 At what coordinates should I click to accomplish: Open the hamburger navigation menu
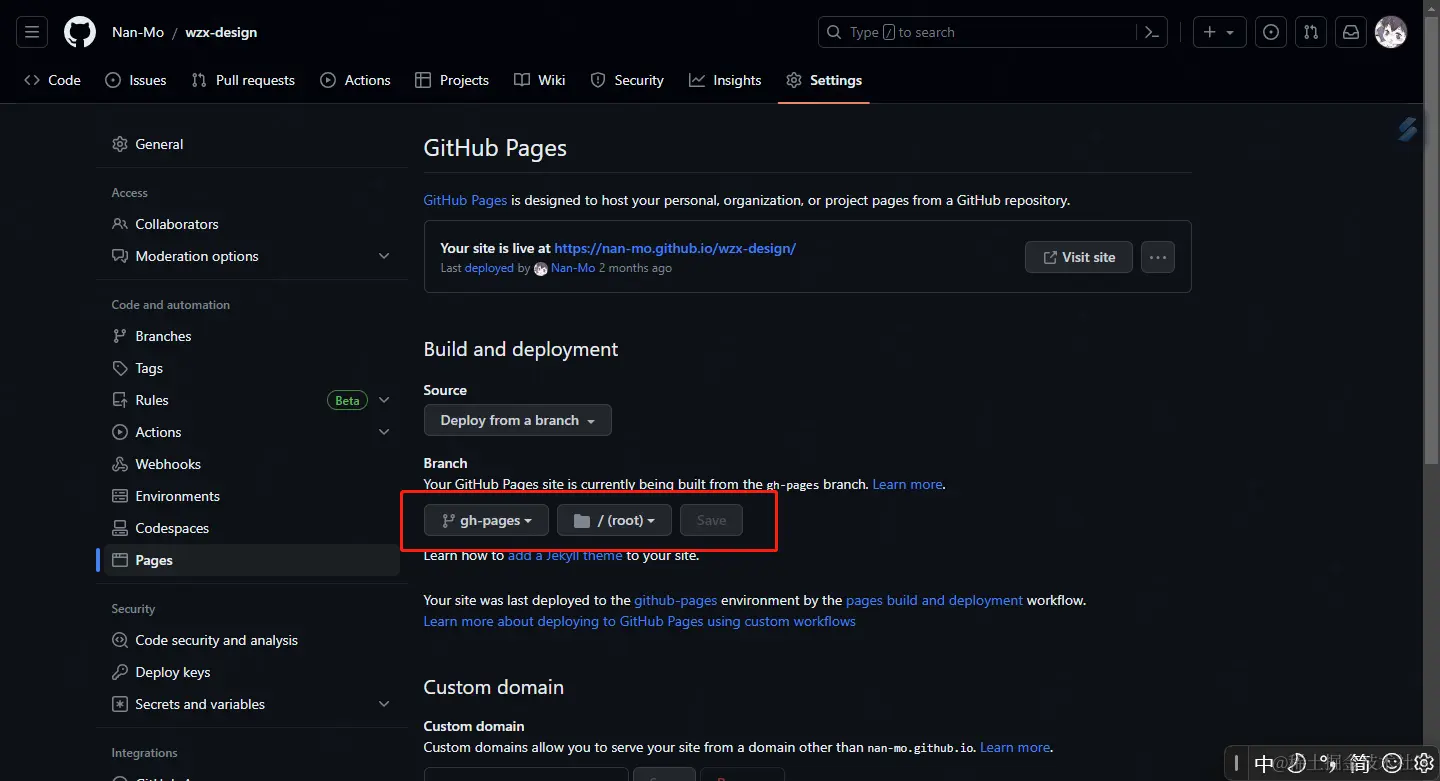click(x=32, y=32)
